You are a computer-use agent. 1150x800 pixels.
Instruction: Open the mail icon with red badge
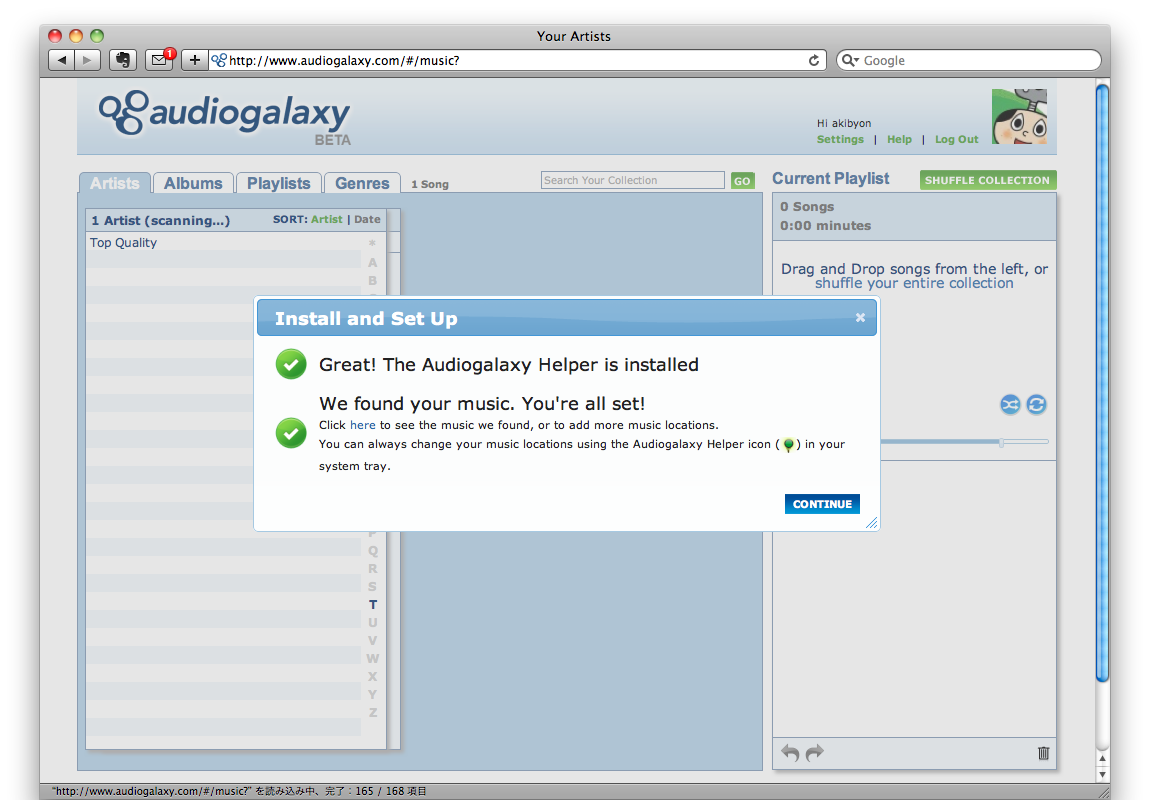(x=159, y=60)
